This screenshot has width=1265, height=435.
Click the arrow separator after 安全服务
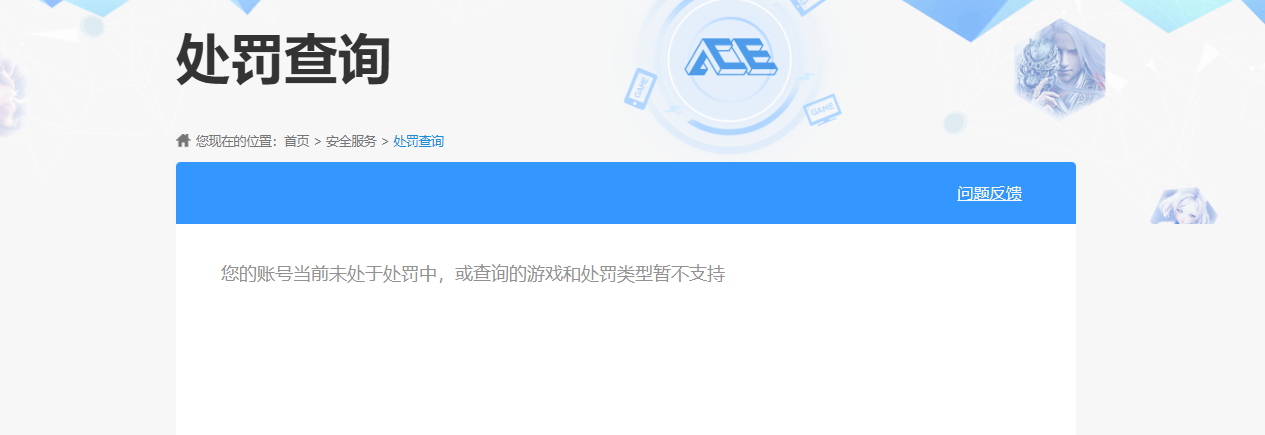385,142
